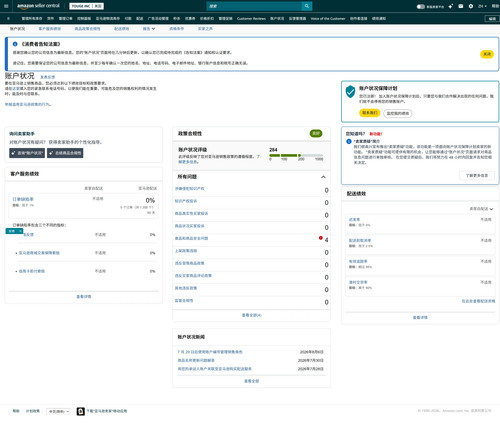Open the 监管合规性 link
This screenshot has width=500, height=426.
(x=184, y=300)
